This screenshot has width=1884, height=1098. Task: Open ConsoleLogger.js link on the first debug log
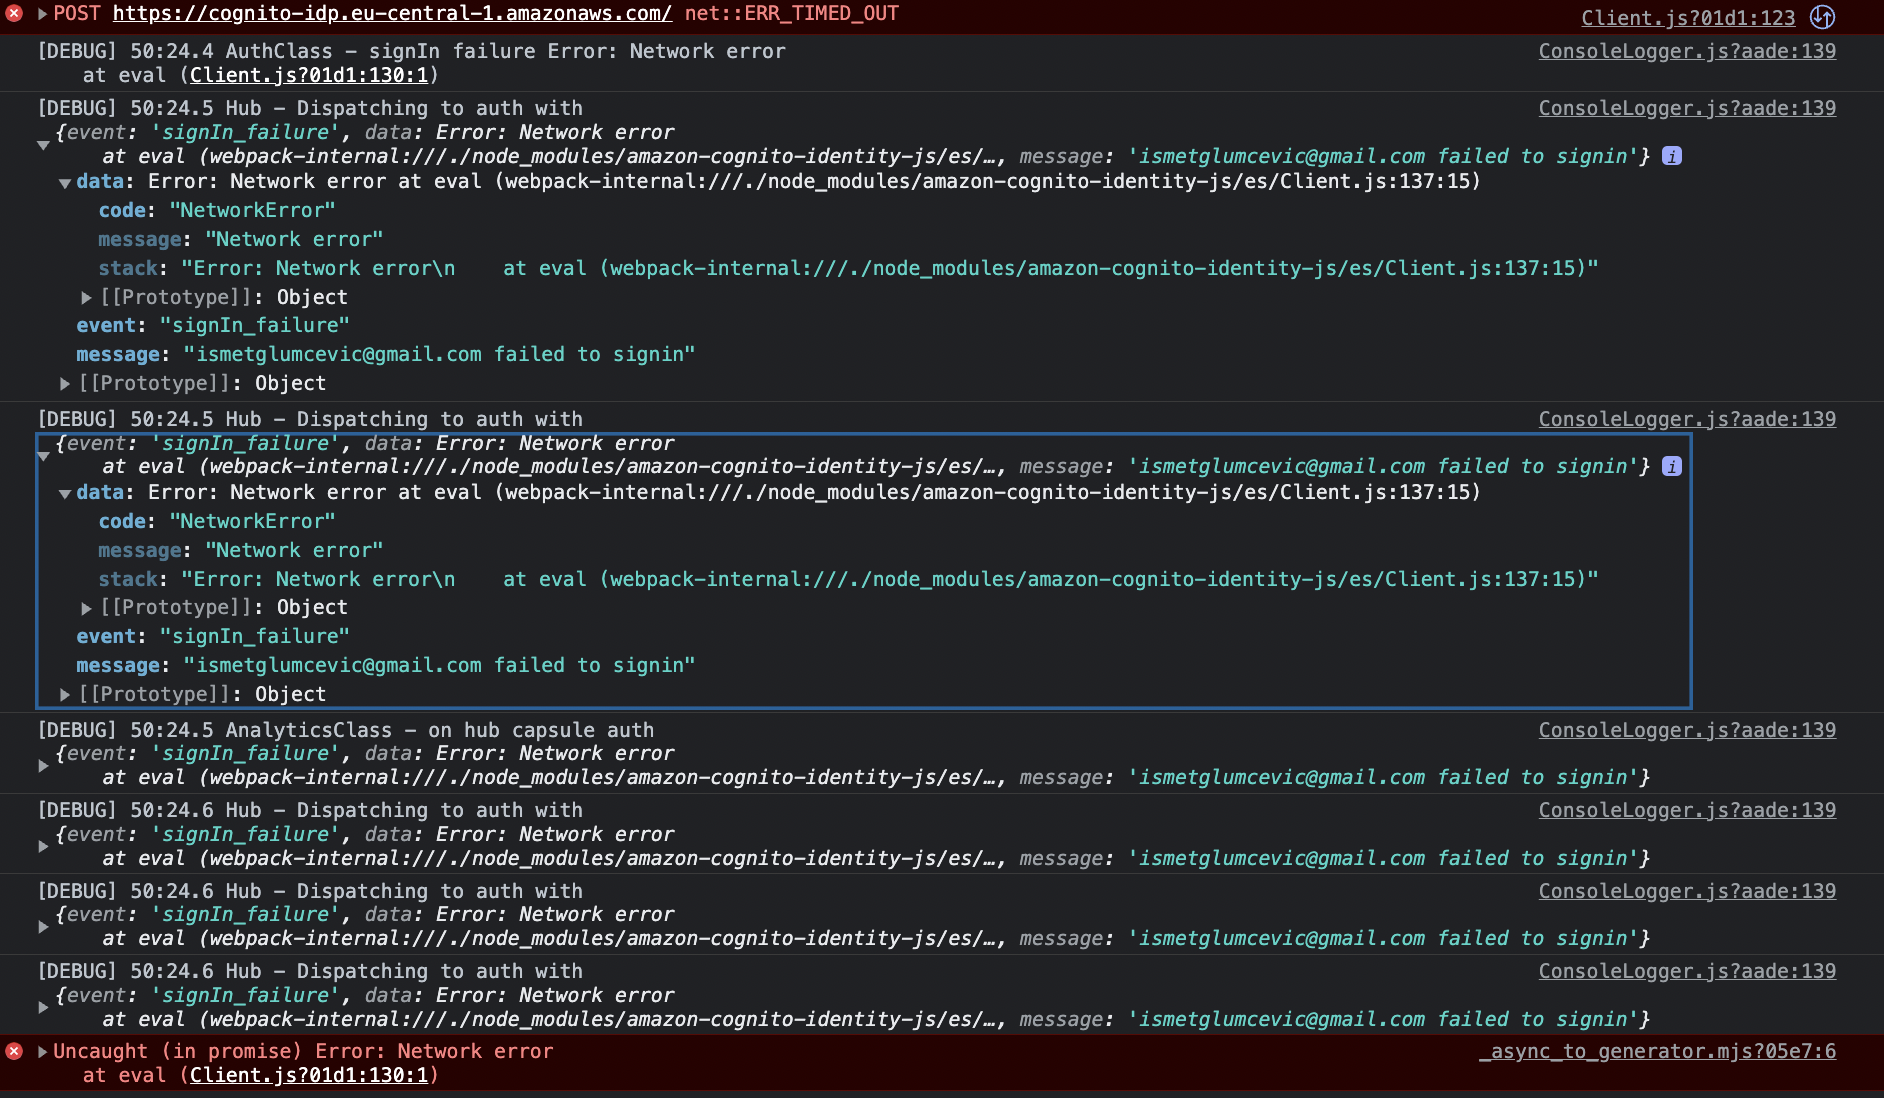pos(1686,51)
